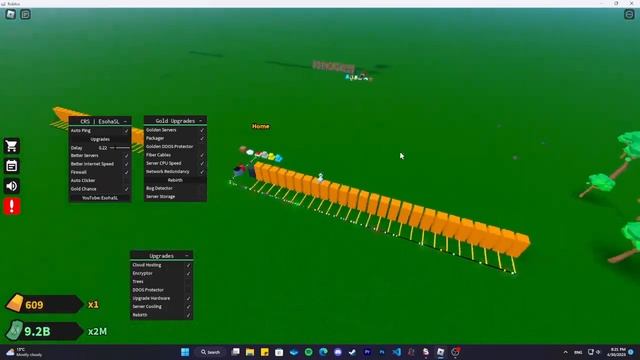Open the weather widget on taskbar

coord(24,352)
